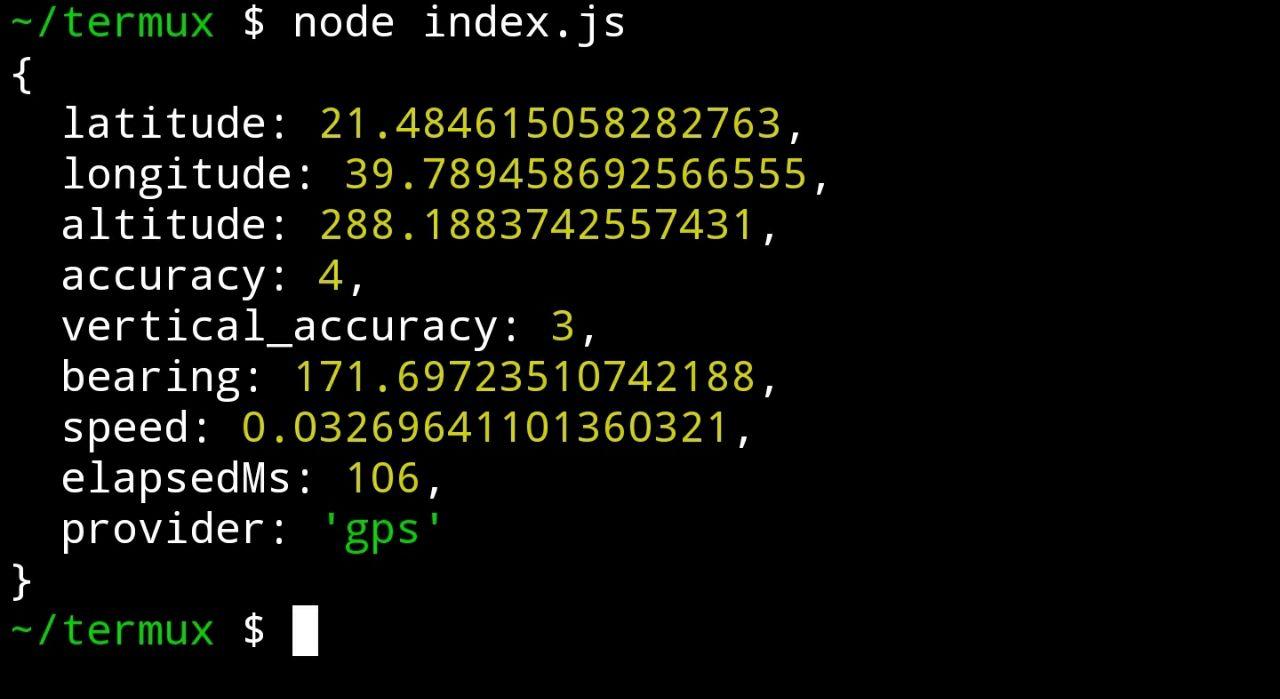Click the elapsedMs value 106
The image size is (1280, 699).
383,479
